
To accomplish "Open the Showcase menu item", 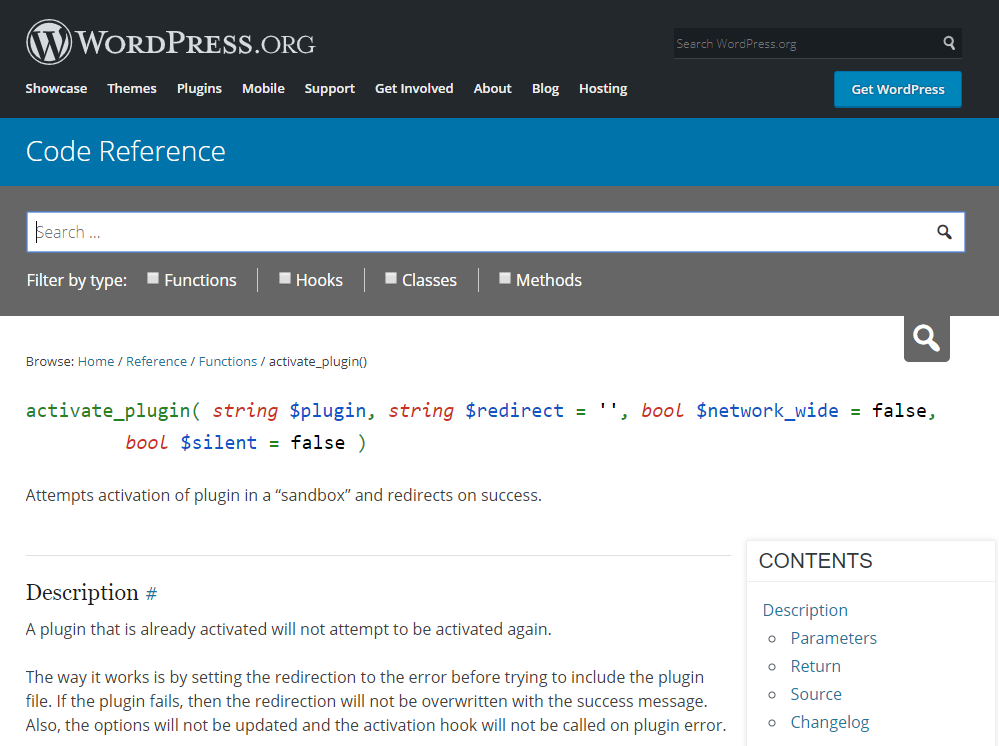I will point(56,89).
